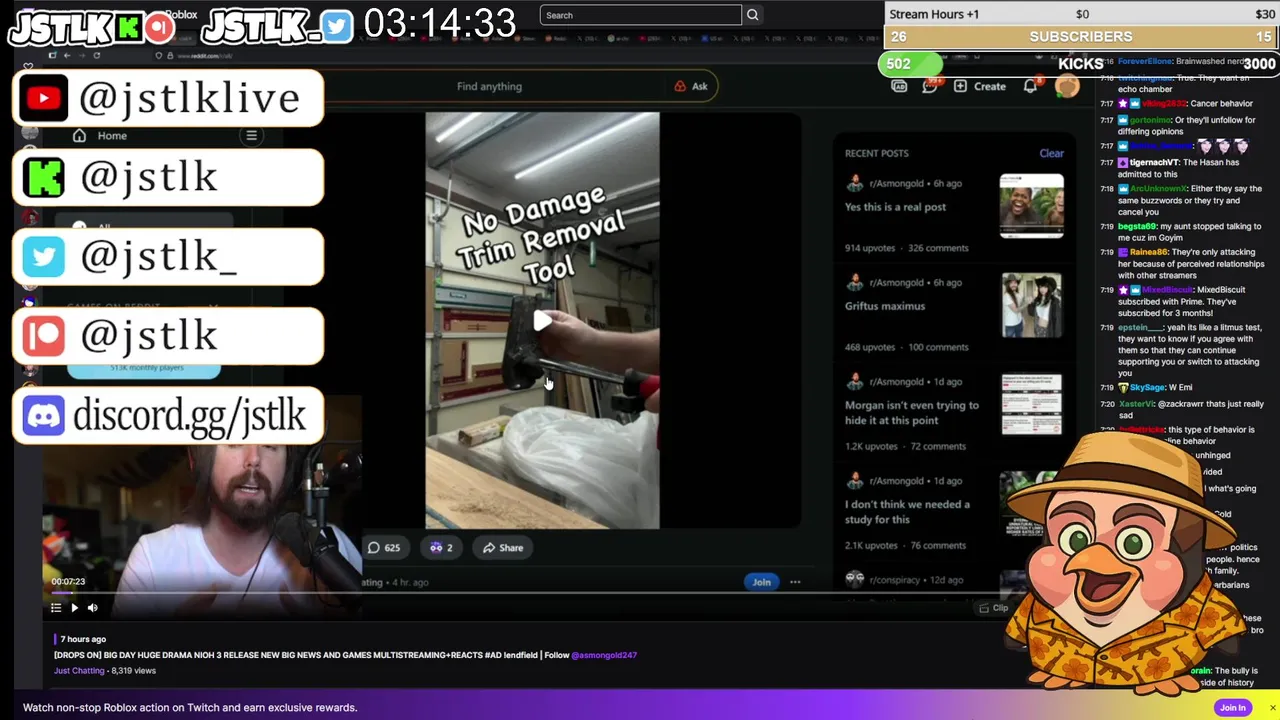Open the Reddit chat icon

point(930,86)
